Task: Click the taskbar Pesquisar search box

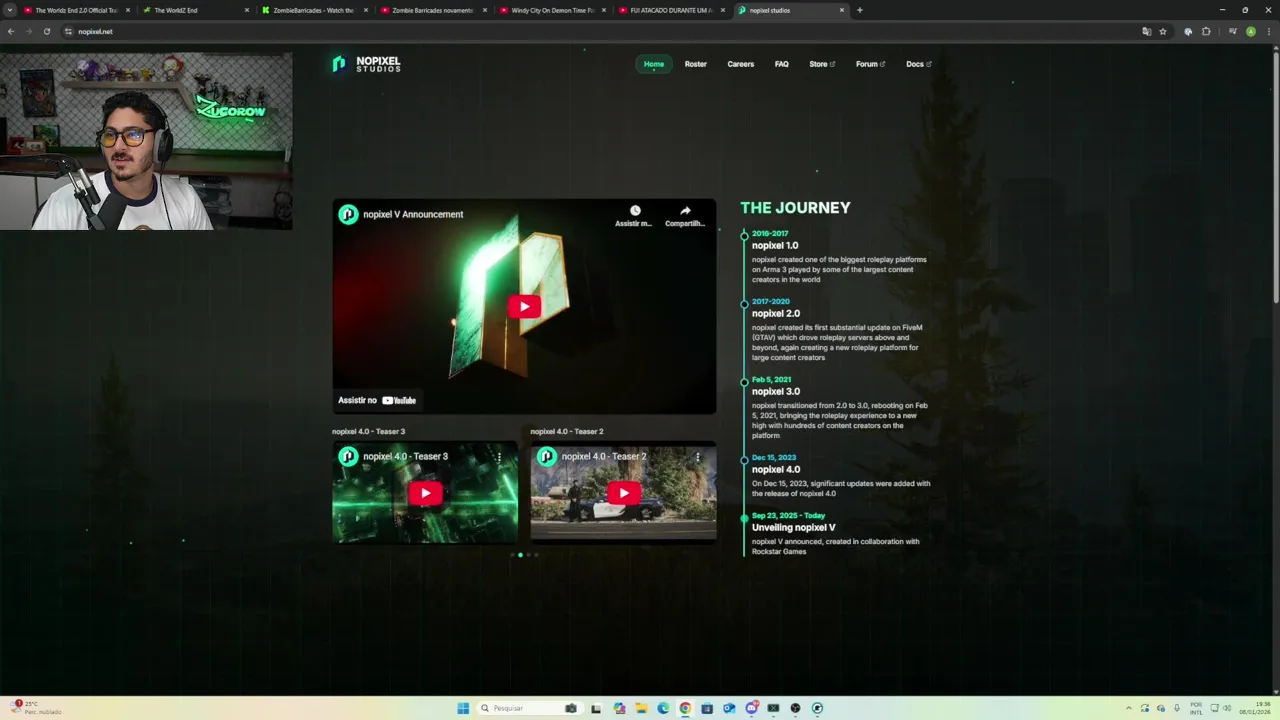Action: 530,708
